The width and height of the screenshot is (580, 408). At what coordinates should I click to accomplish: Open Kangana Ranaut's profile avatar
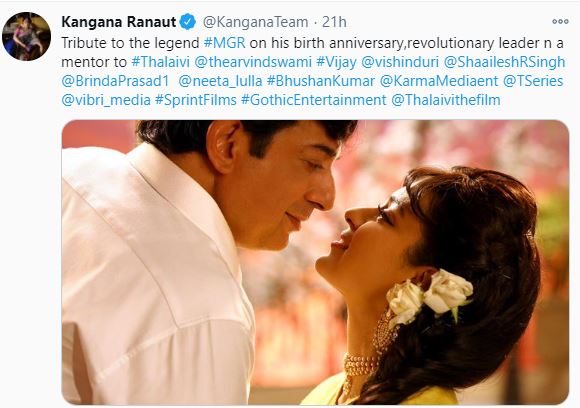pos(26,36)
